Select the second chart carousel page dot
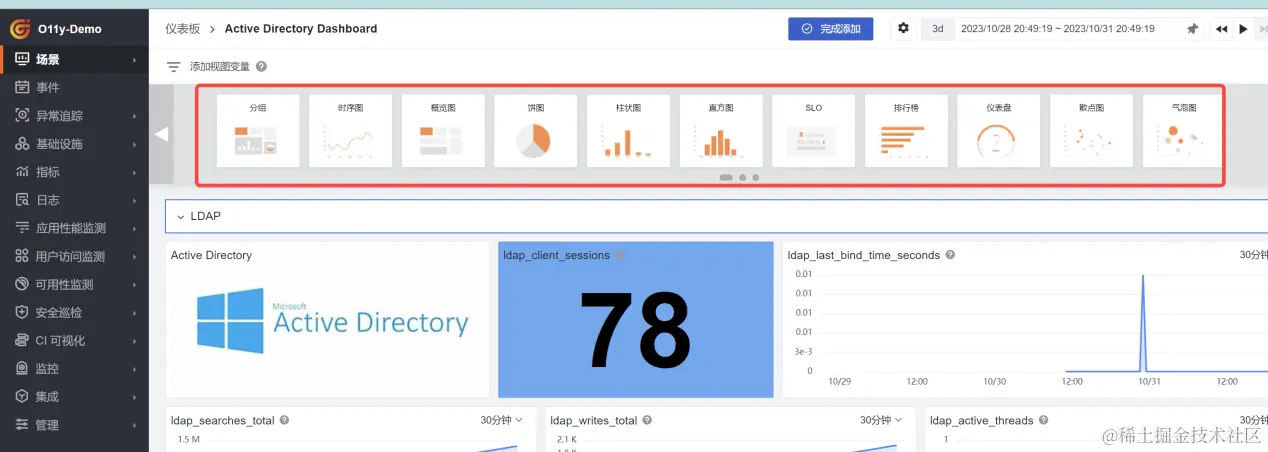 [742, 177]
